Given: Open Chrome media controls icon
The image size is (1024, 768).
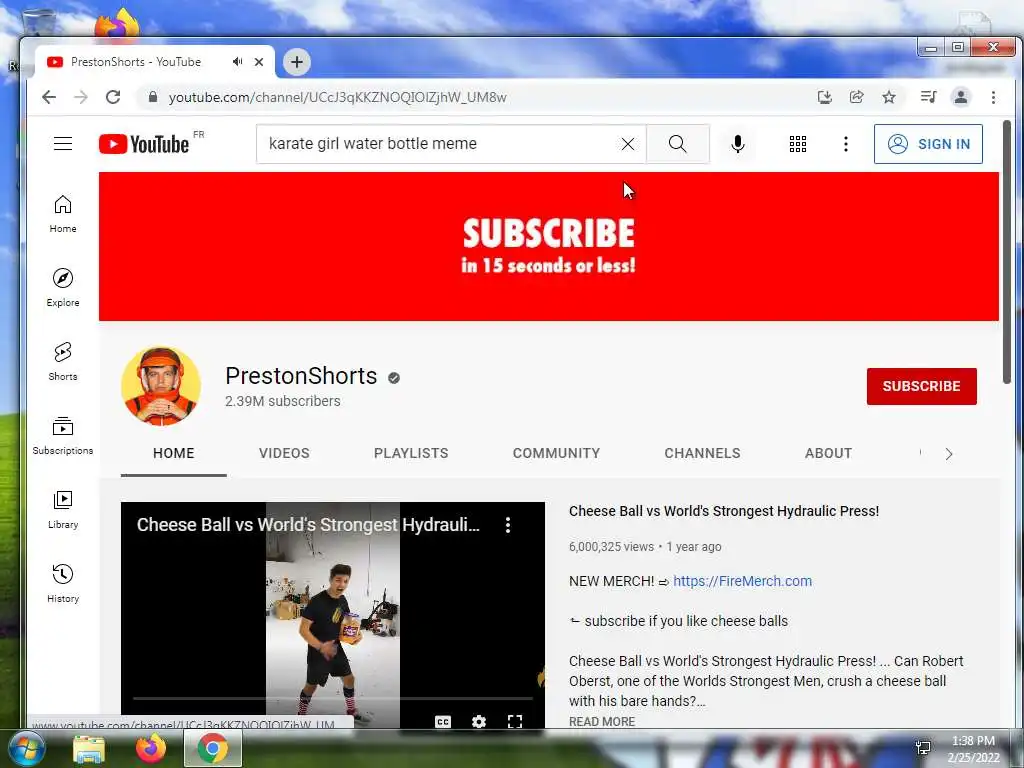Looking at the screenshot, I should tap(928, 97).
